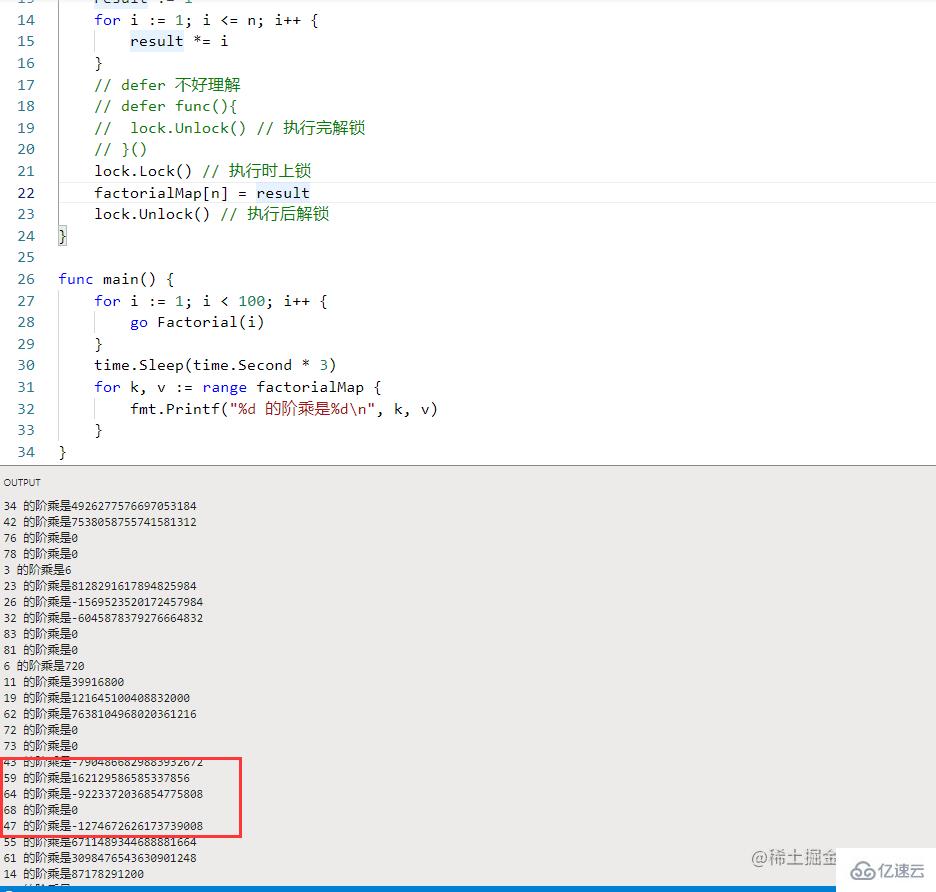Click 'time.Sleep(time.Second * 3)' statement
The height and width of the screenshot is (892, 936).
pyautogui.click(x=215, y=365)
